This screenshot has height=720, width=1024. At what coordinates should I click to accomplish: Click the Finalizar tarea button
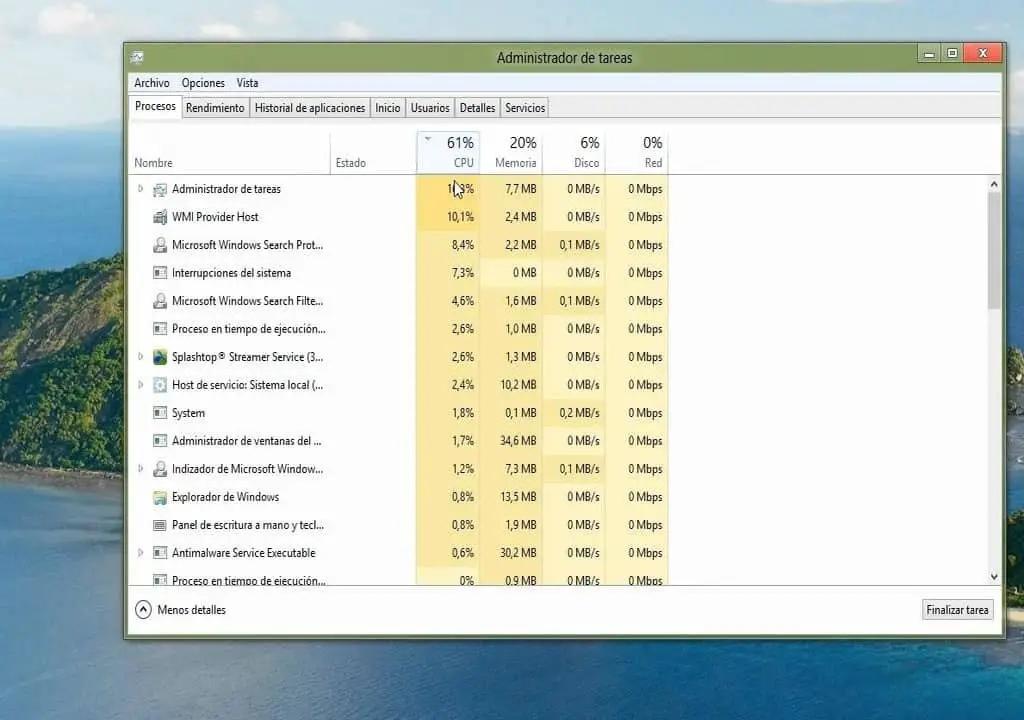(x=957, y=610)
